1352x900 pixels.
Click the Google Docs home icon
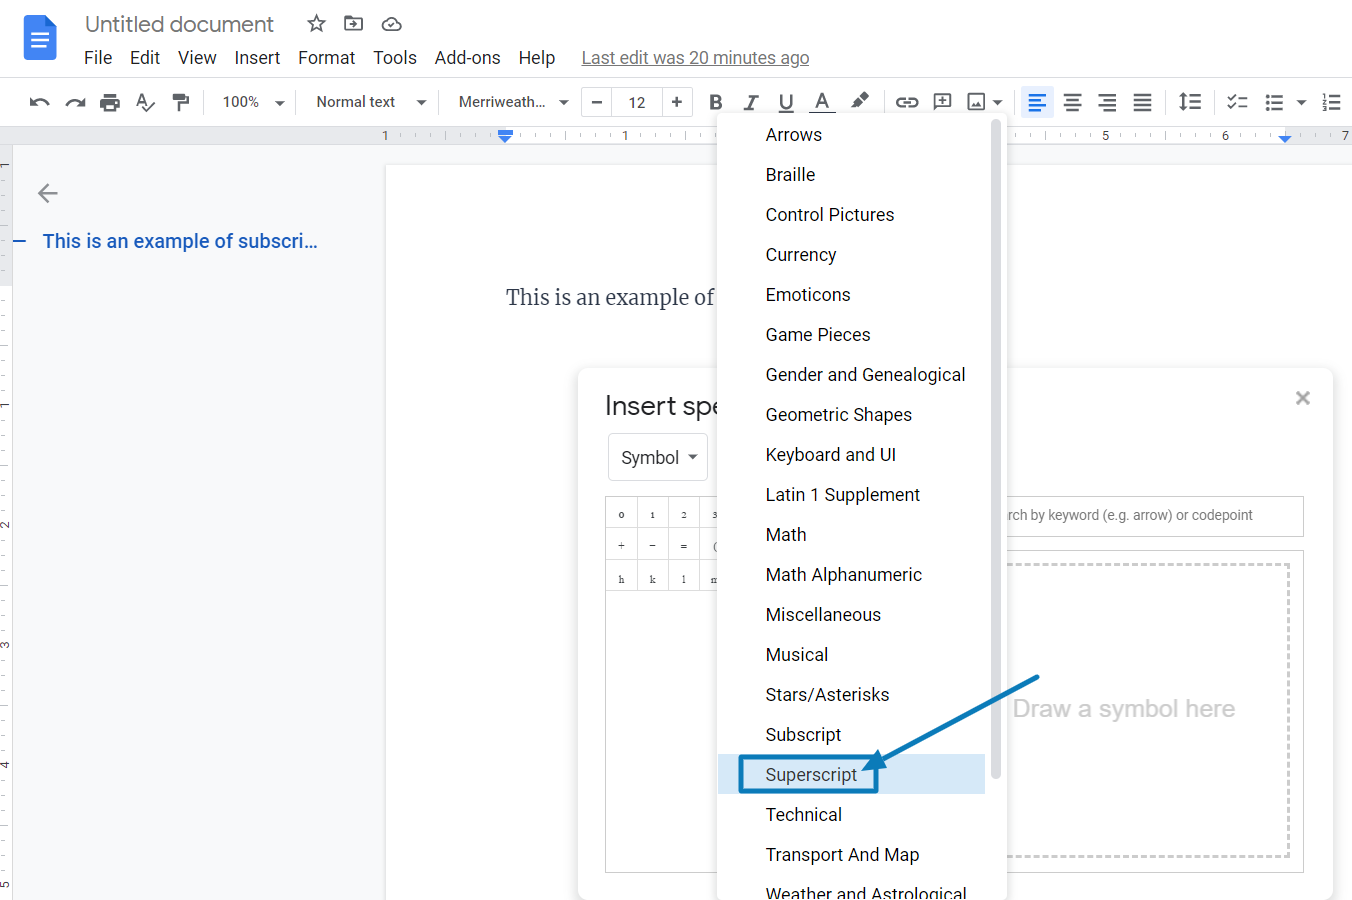[40, 38]
